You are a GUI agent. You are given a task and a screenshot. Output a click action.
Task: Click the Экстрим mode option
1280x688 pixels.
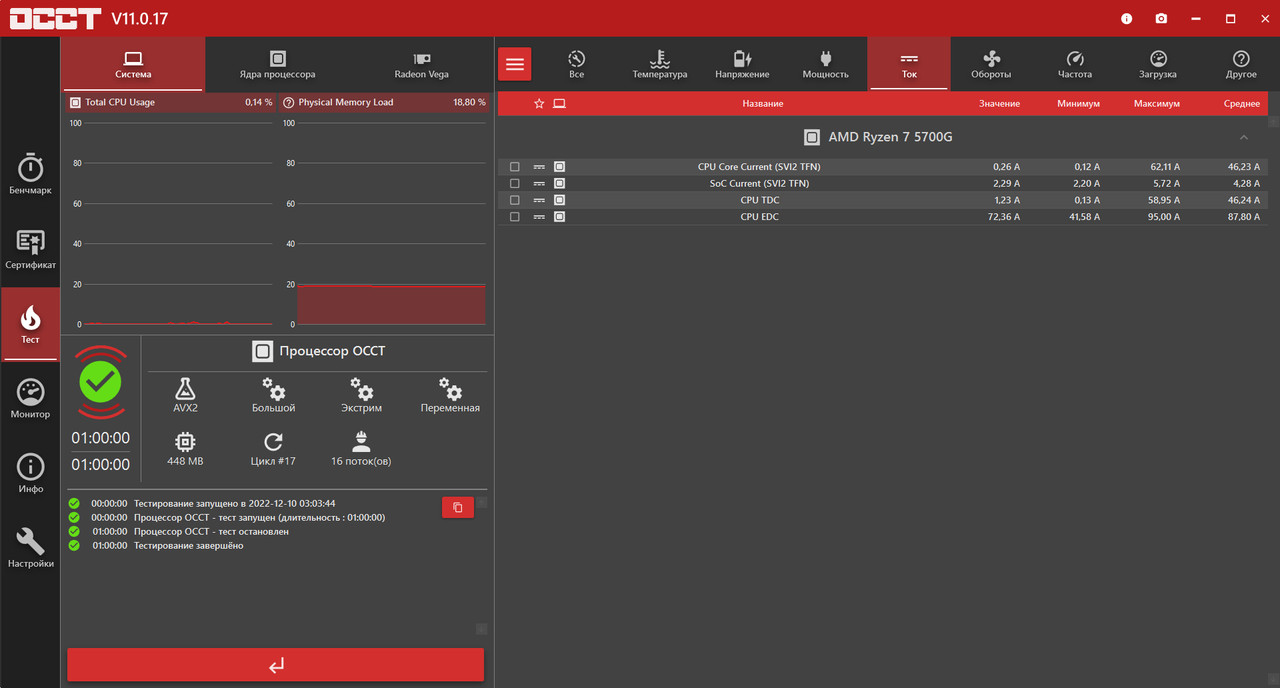361,395
